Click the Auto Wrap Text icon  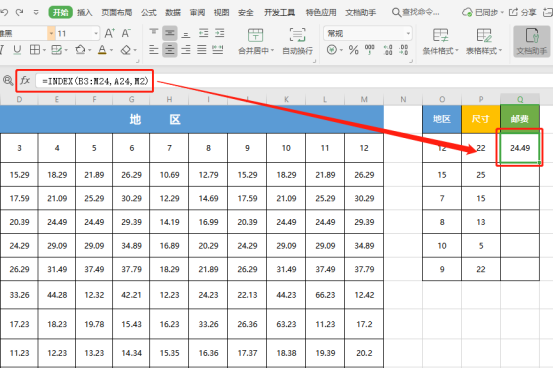click(297, 36)
